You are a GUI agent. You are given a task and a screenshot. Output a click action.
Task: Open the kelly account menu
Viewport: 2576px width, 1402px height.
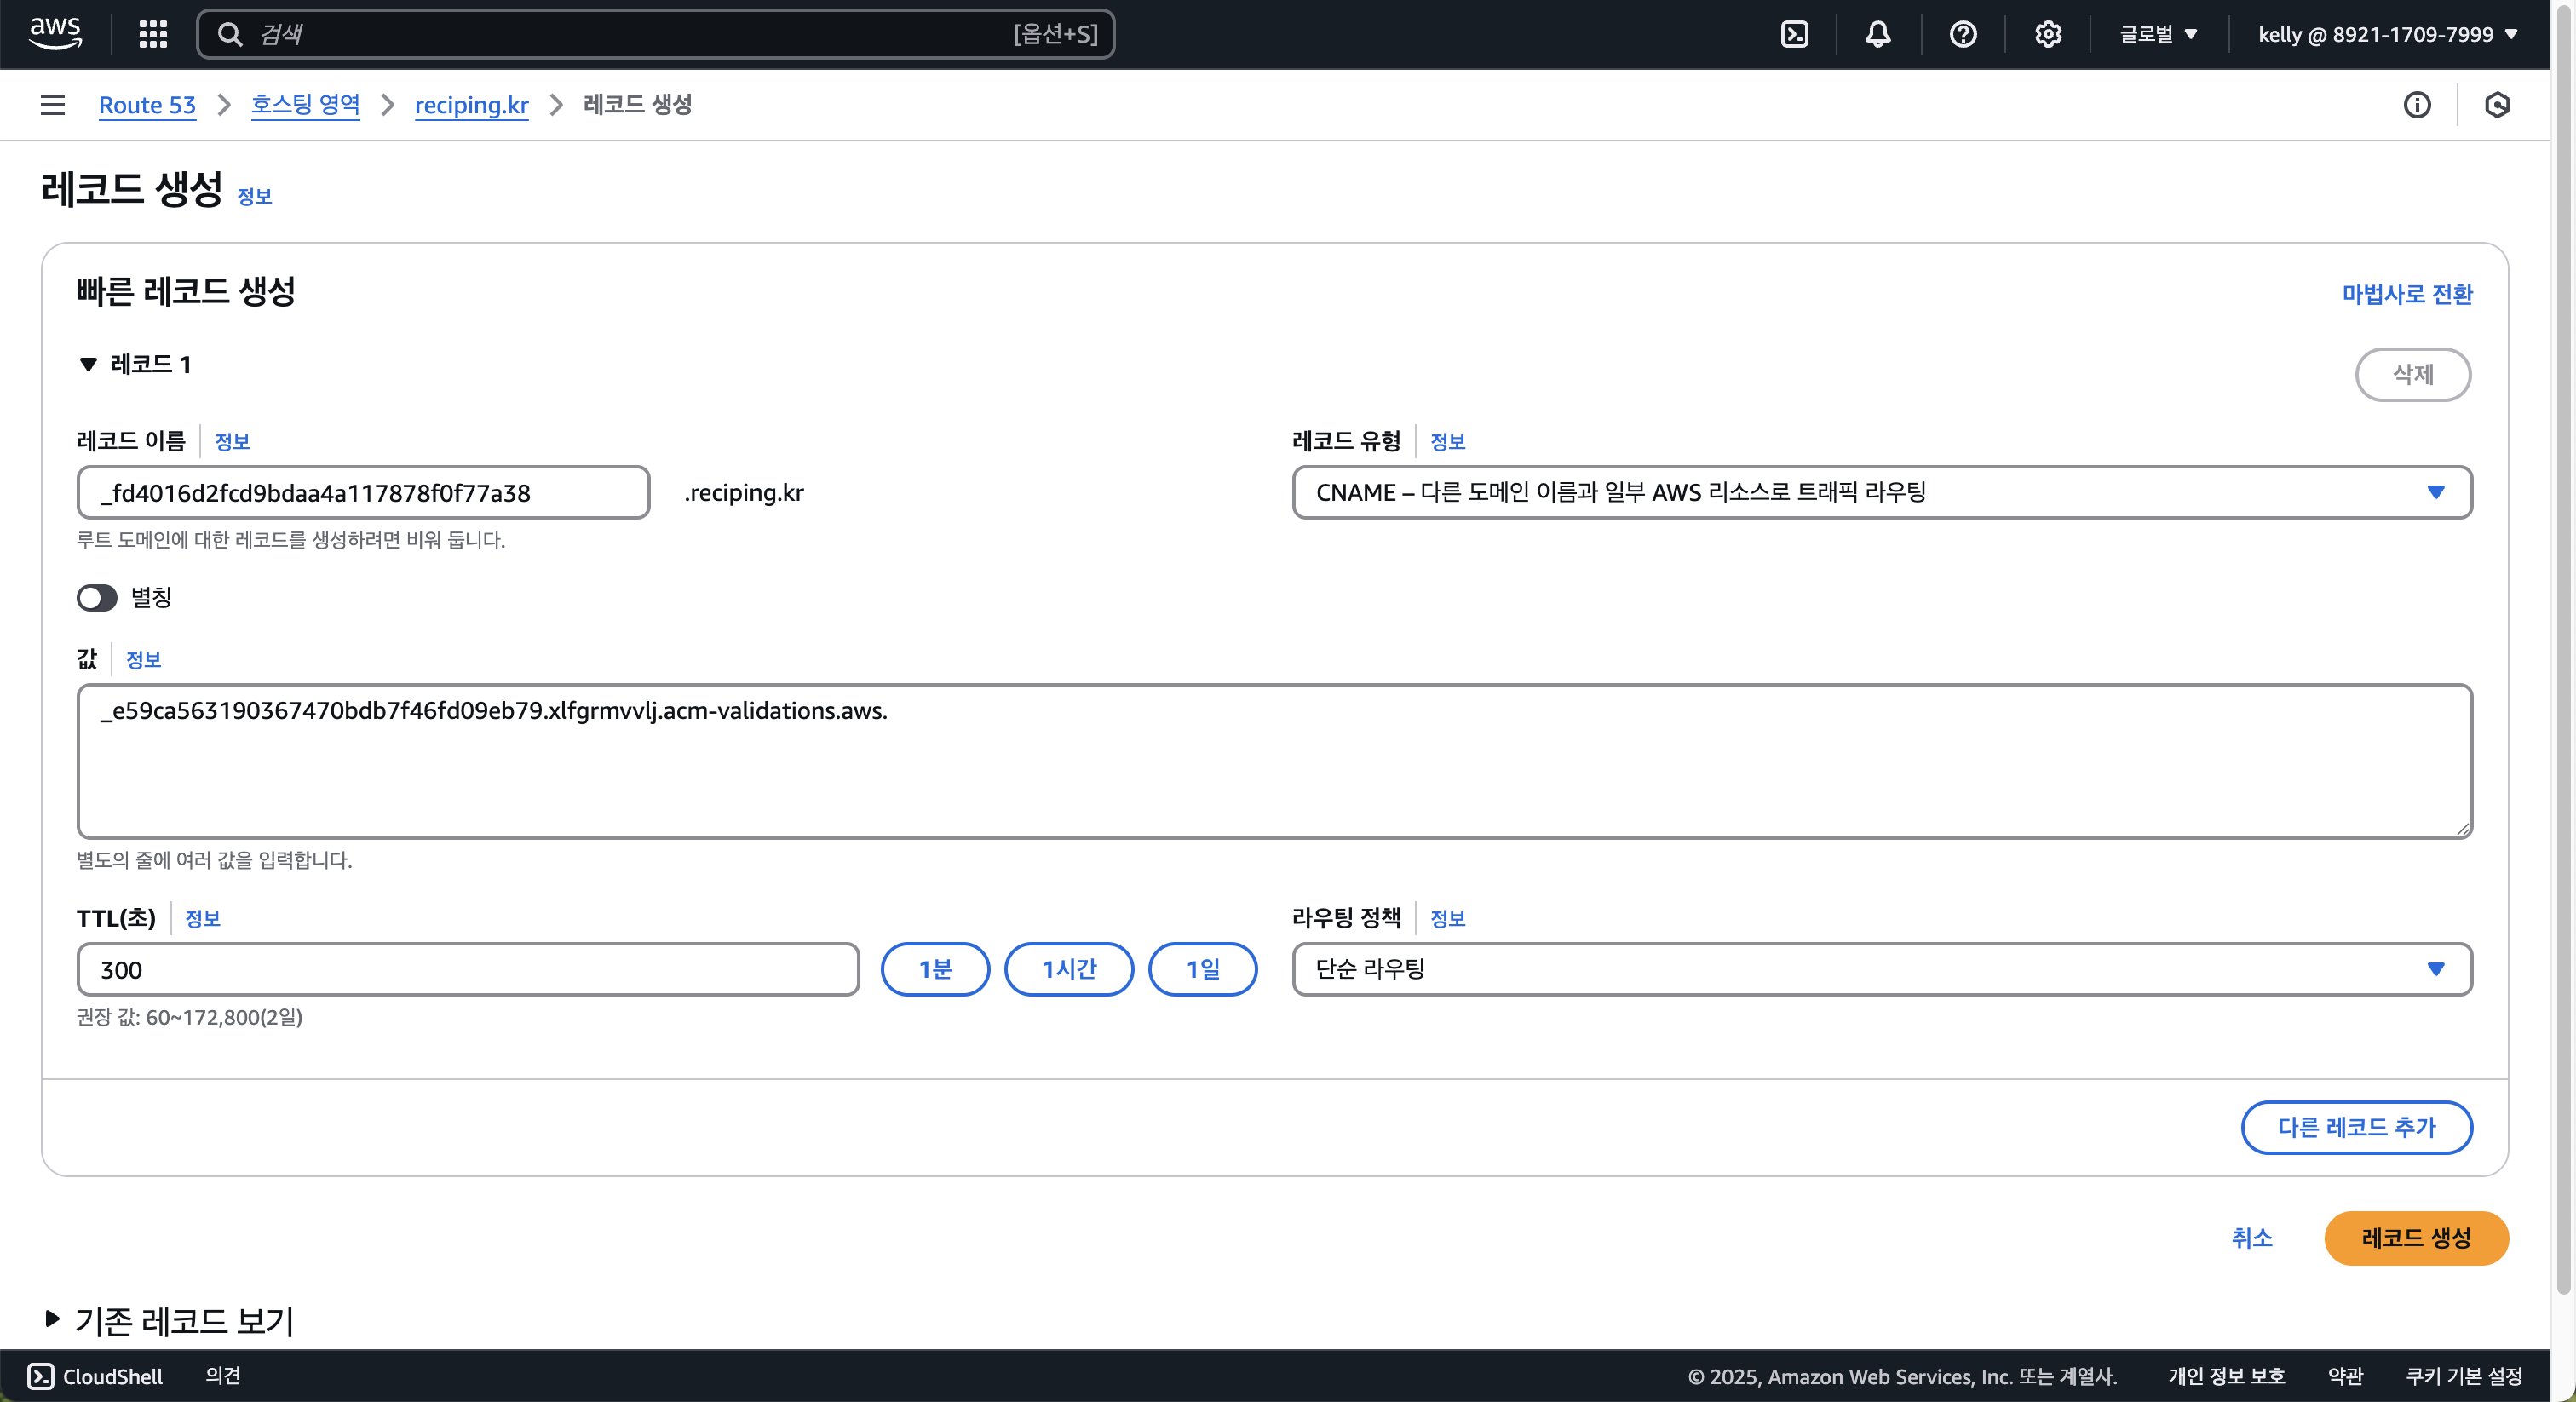tap(2386, 34)
